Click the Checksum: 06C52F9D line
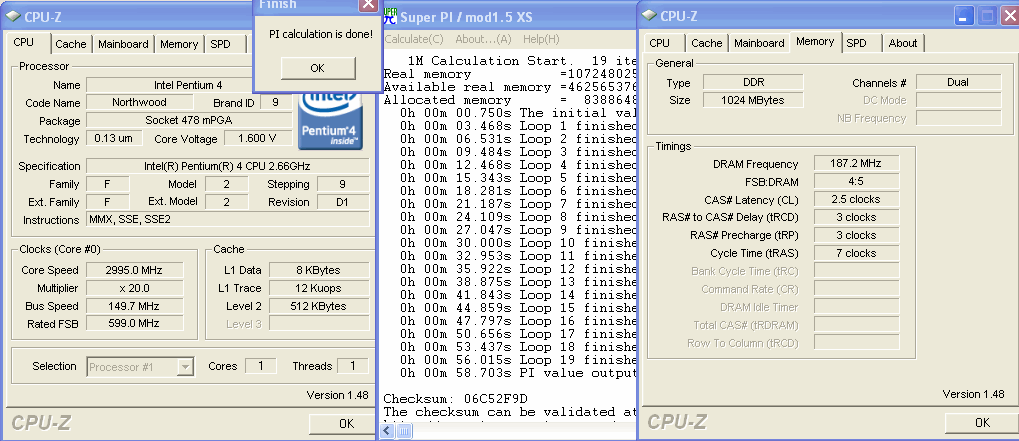The width and height of the screenshot is (1019, 441). 456,399
